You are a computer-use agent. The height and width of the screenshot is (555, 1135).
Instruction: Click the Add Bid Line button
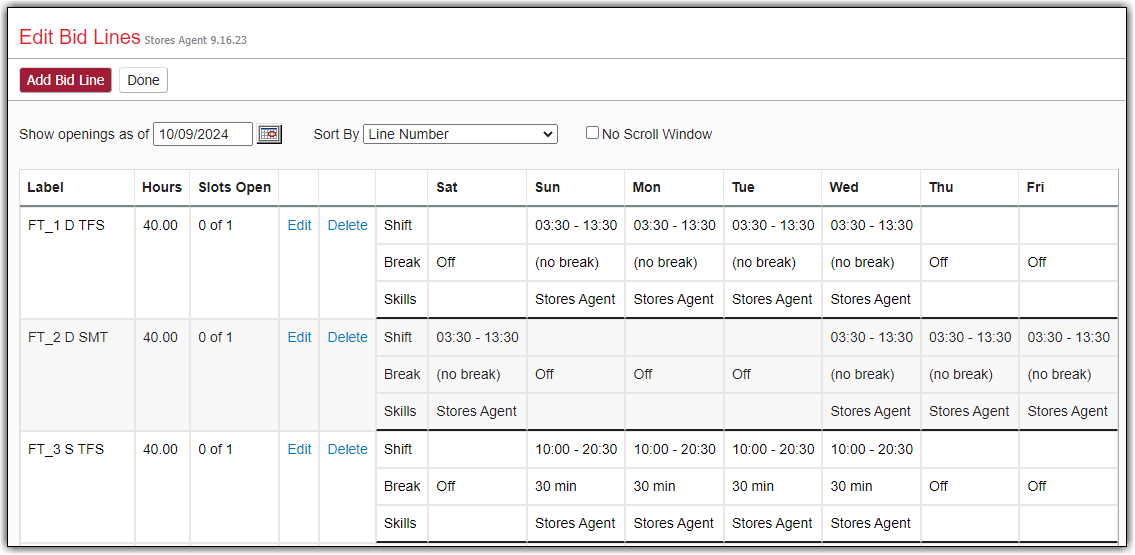[65, 80]
